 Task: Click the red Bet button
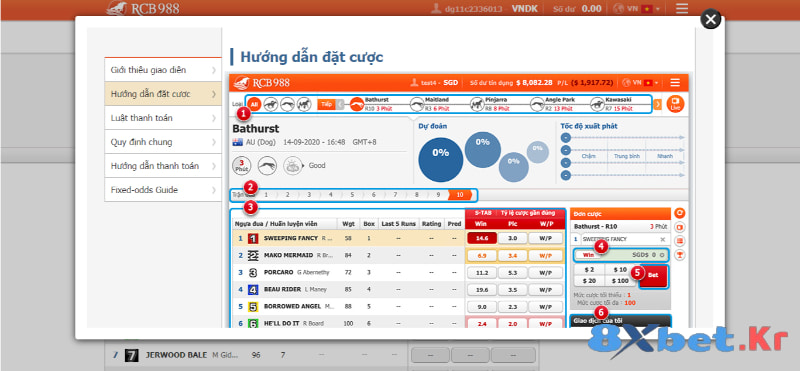(653, 275)
